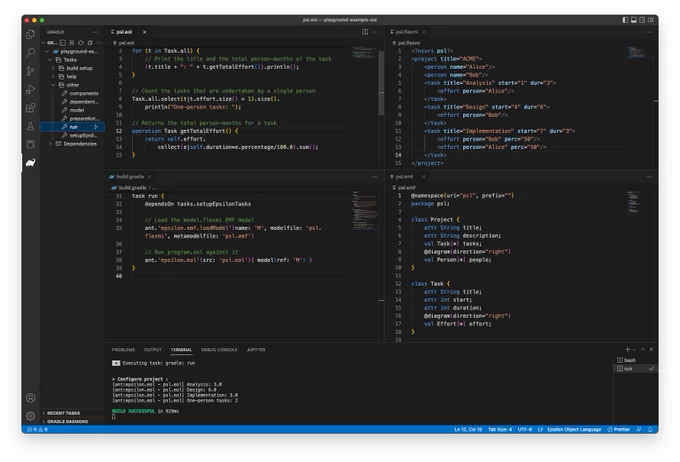Click UTF-8 encoding in status bar
The width and height of the screenshot is (680, 462).
point(525,429)
